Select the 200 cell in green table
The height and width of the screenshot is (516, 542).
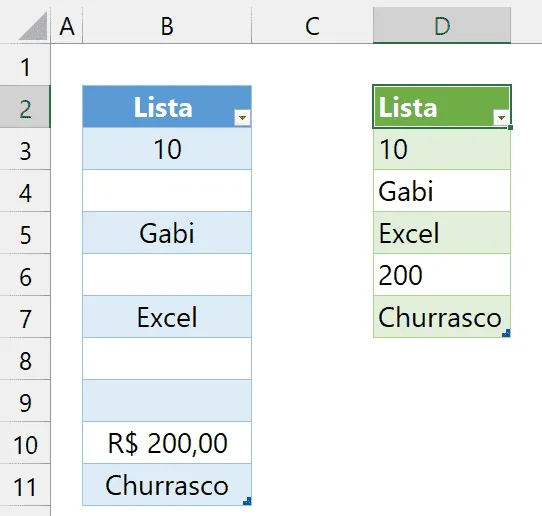click(x=442, y=275)
